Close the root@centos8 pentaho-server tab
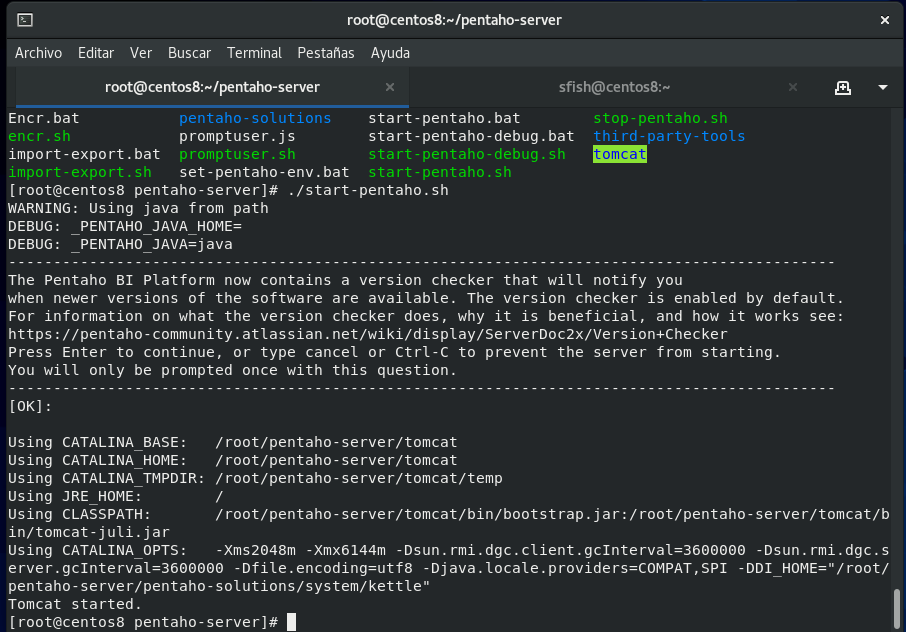The width and height of the screenshot is (906, 632). tap(390, 87)
